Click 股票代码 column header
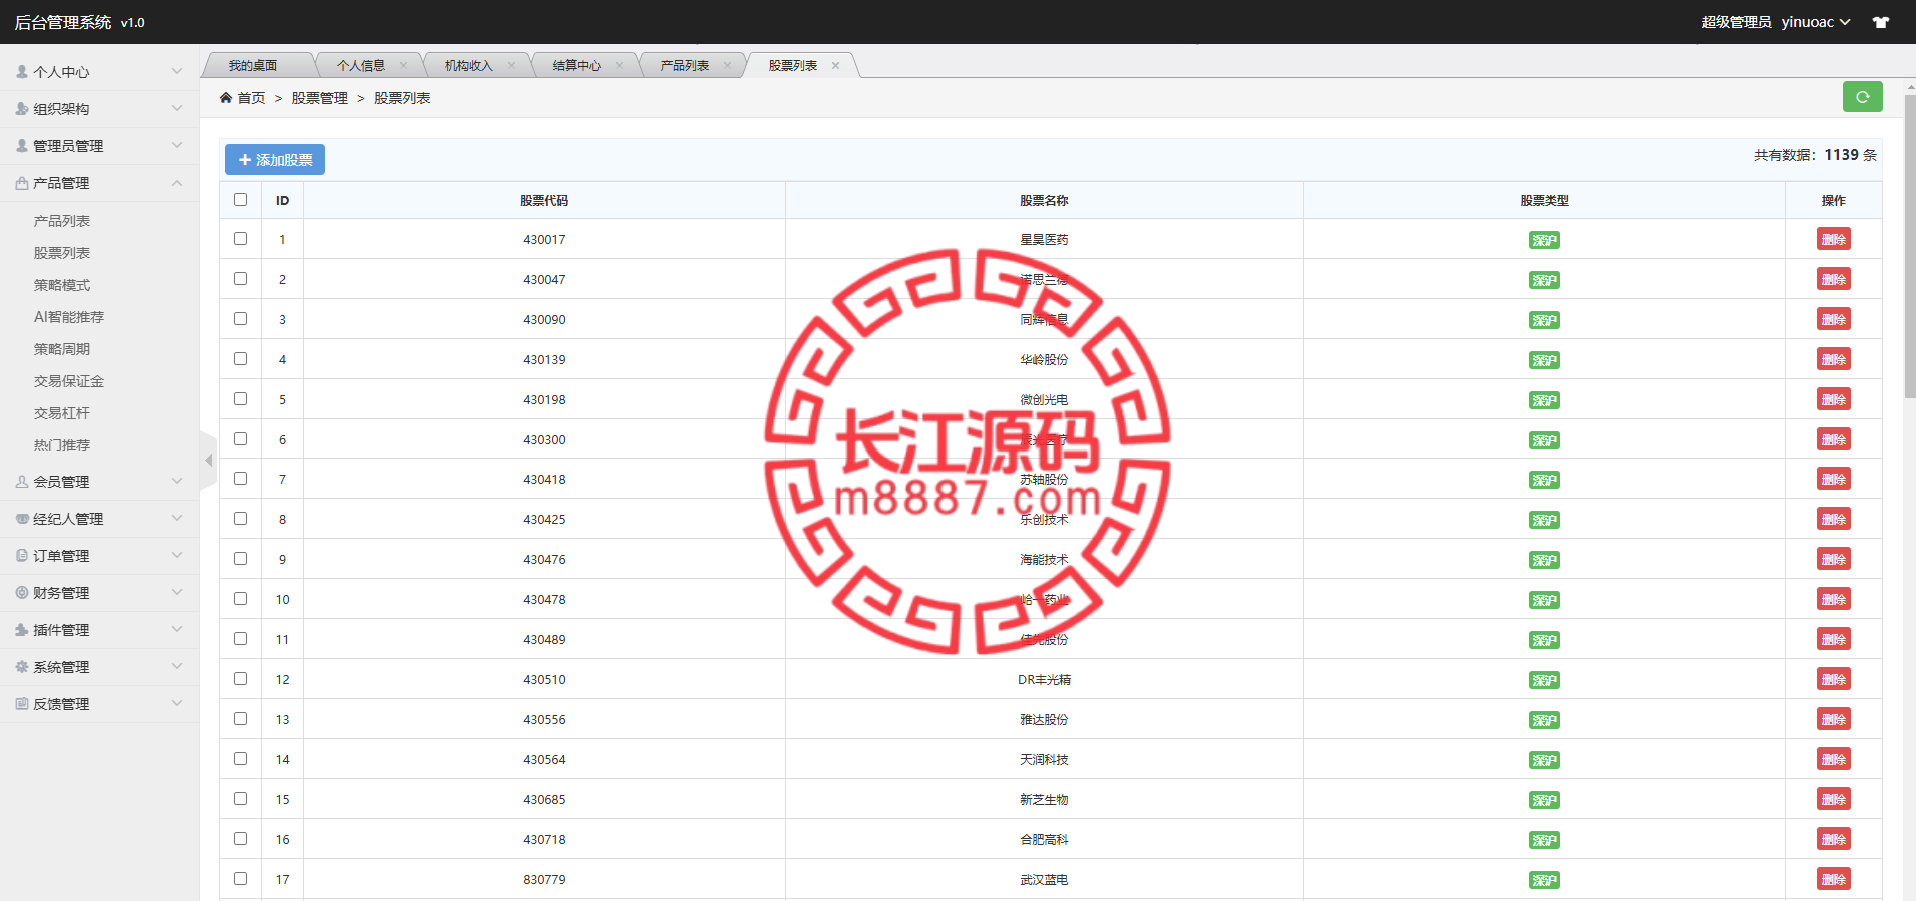Screen dimensions: 1916x901 pos(544,200)
